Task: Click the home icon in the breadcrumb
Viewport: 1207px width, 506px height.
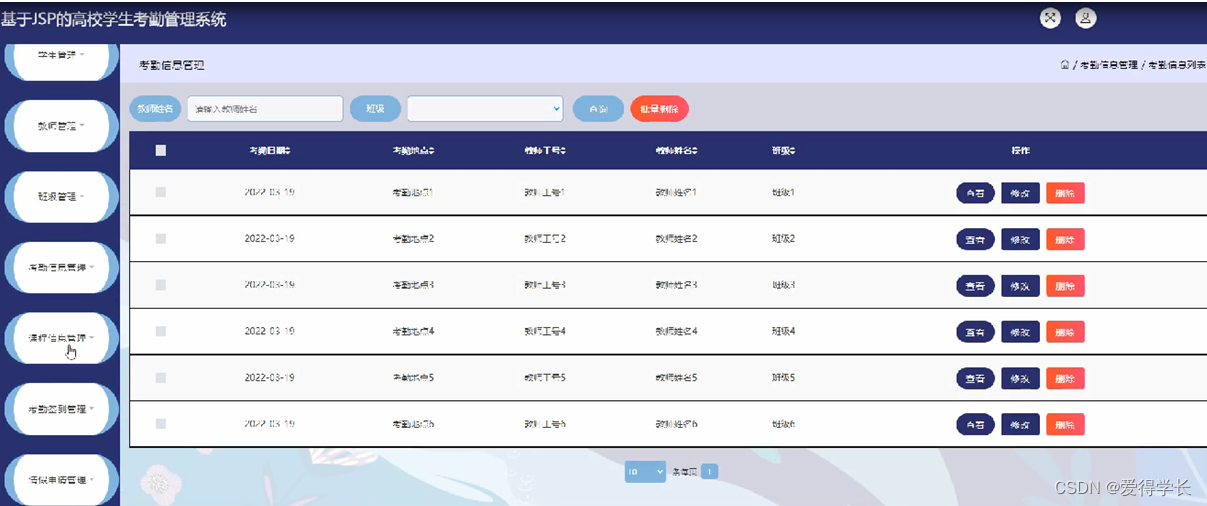Action: (x=1065, y=65)
